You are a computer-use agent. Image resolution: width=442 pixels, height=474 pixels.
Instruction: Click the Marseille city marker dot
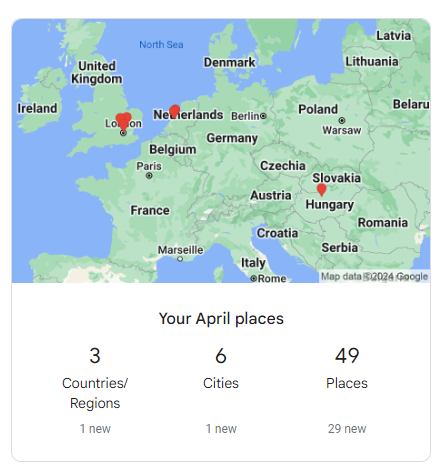180,259
